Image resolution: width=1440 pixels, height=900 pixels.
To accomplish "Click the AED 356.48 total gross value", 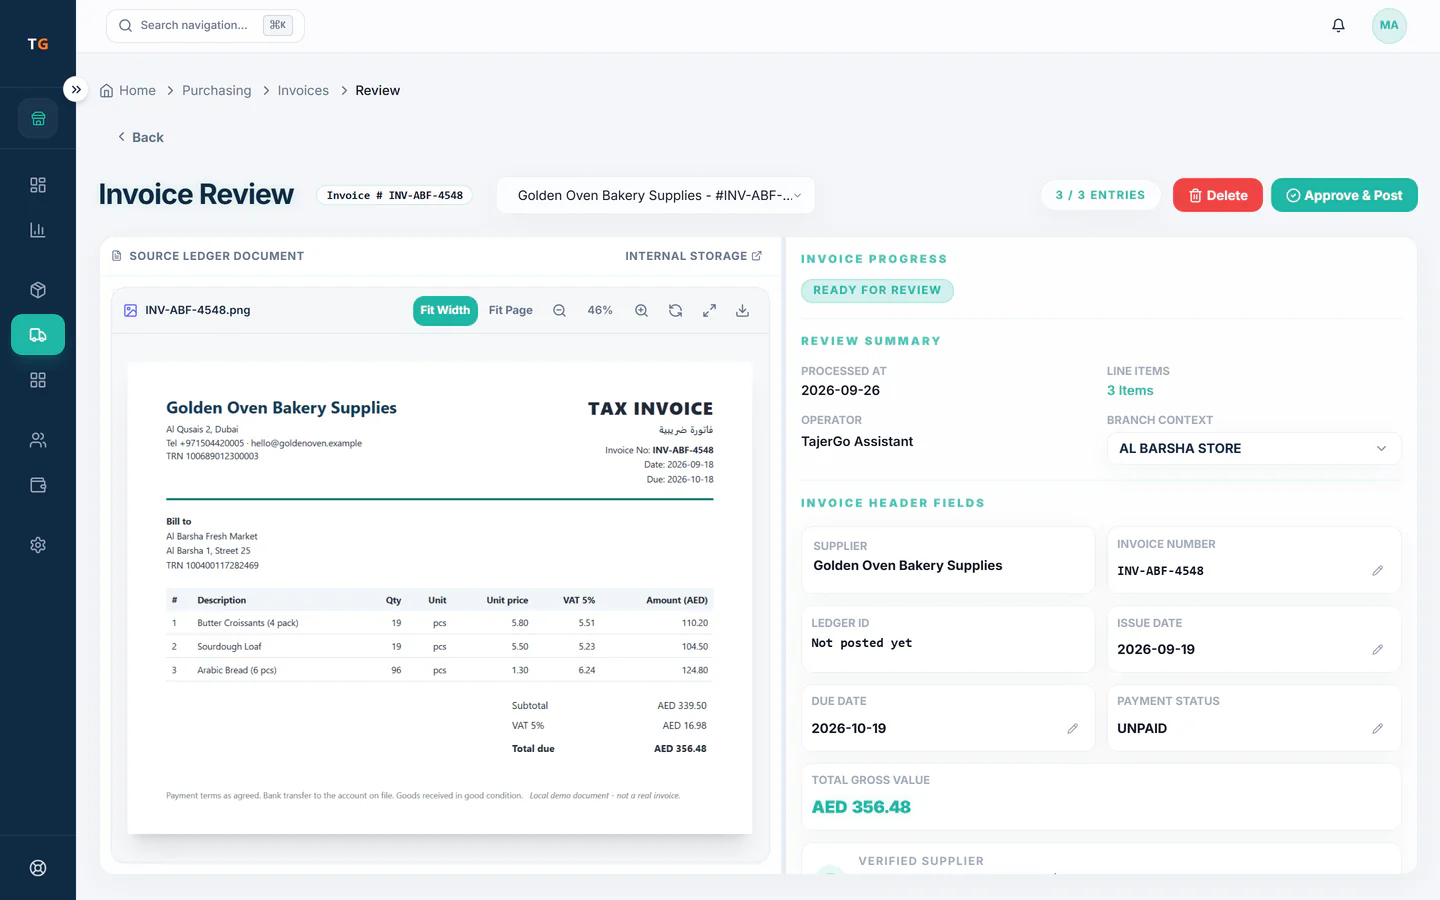I will tap(861, 807).
